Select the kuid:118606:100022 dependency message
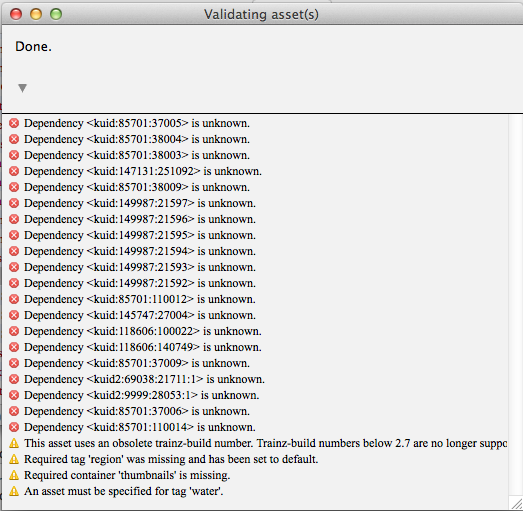The image size is (523, 511). pyautogui.click(x=143, y=331)
